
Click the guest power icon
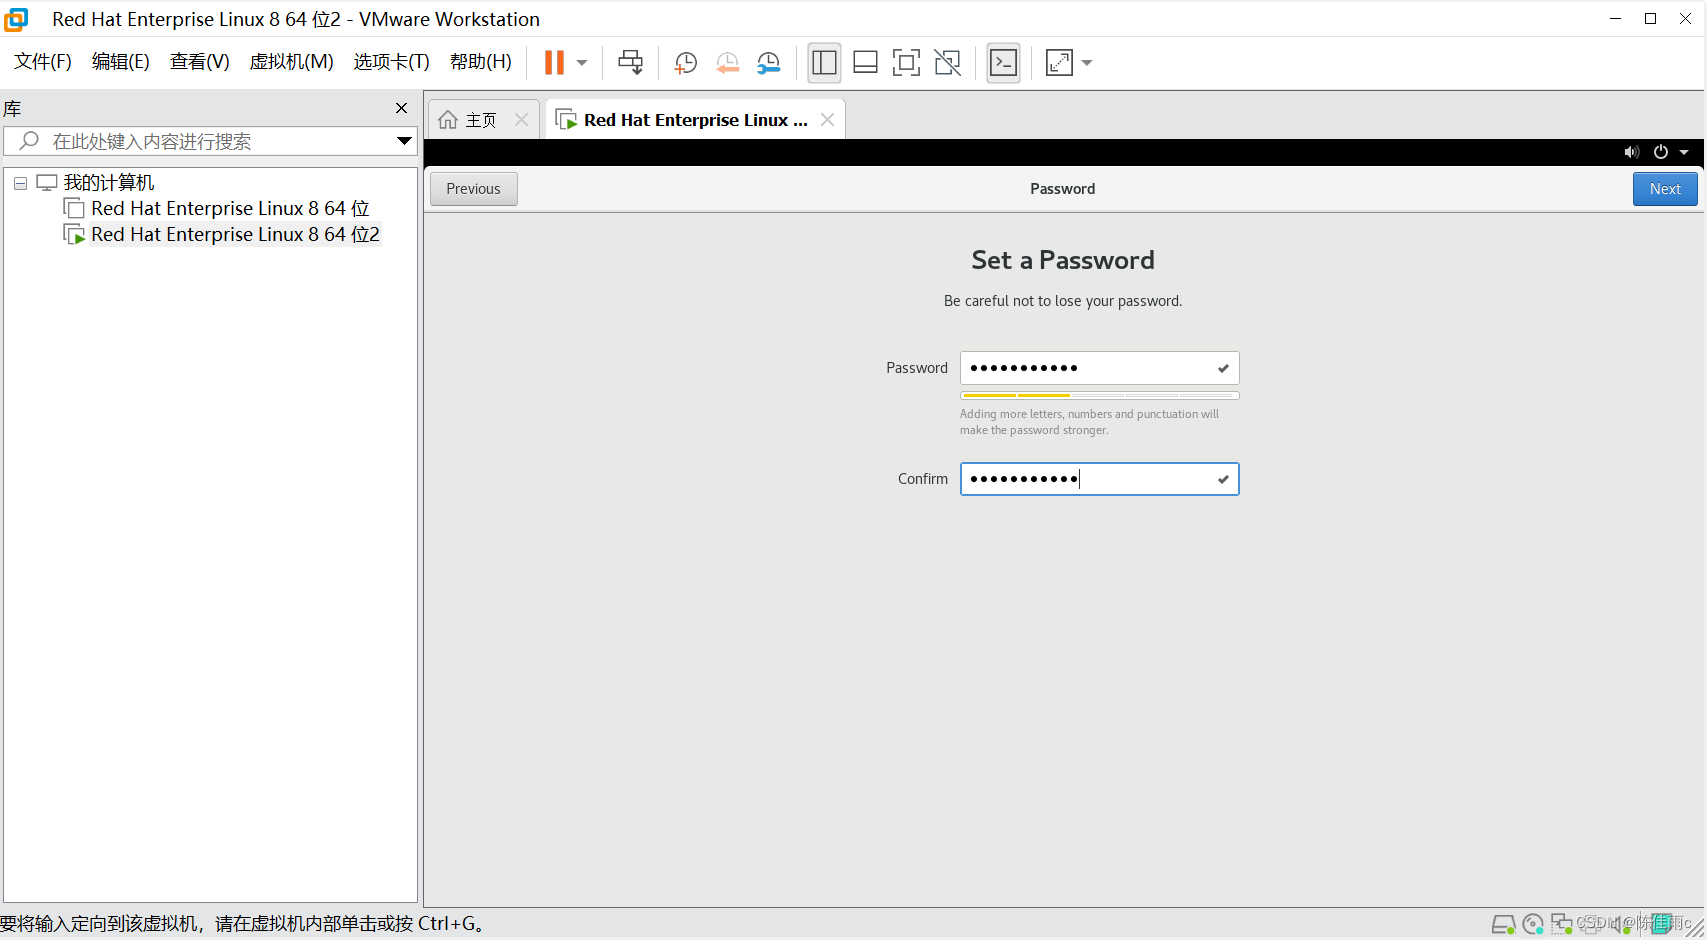[x=1661, y=152]
